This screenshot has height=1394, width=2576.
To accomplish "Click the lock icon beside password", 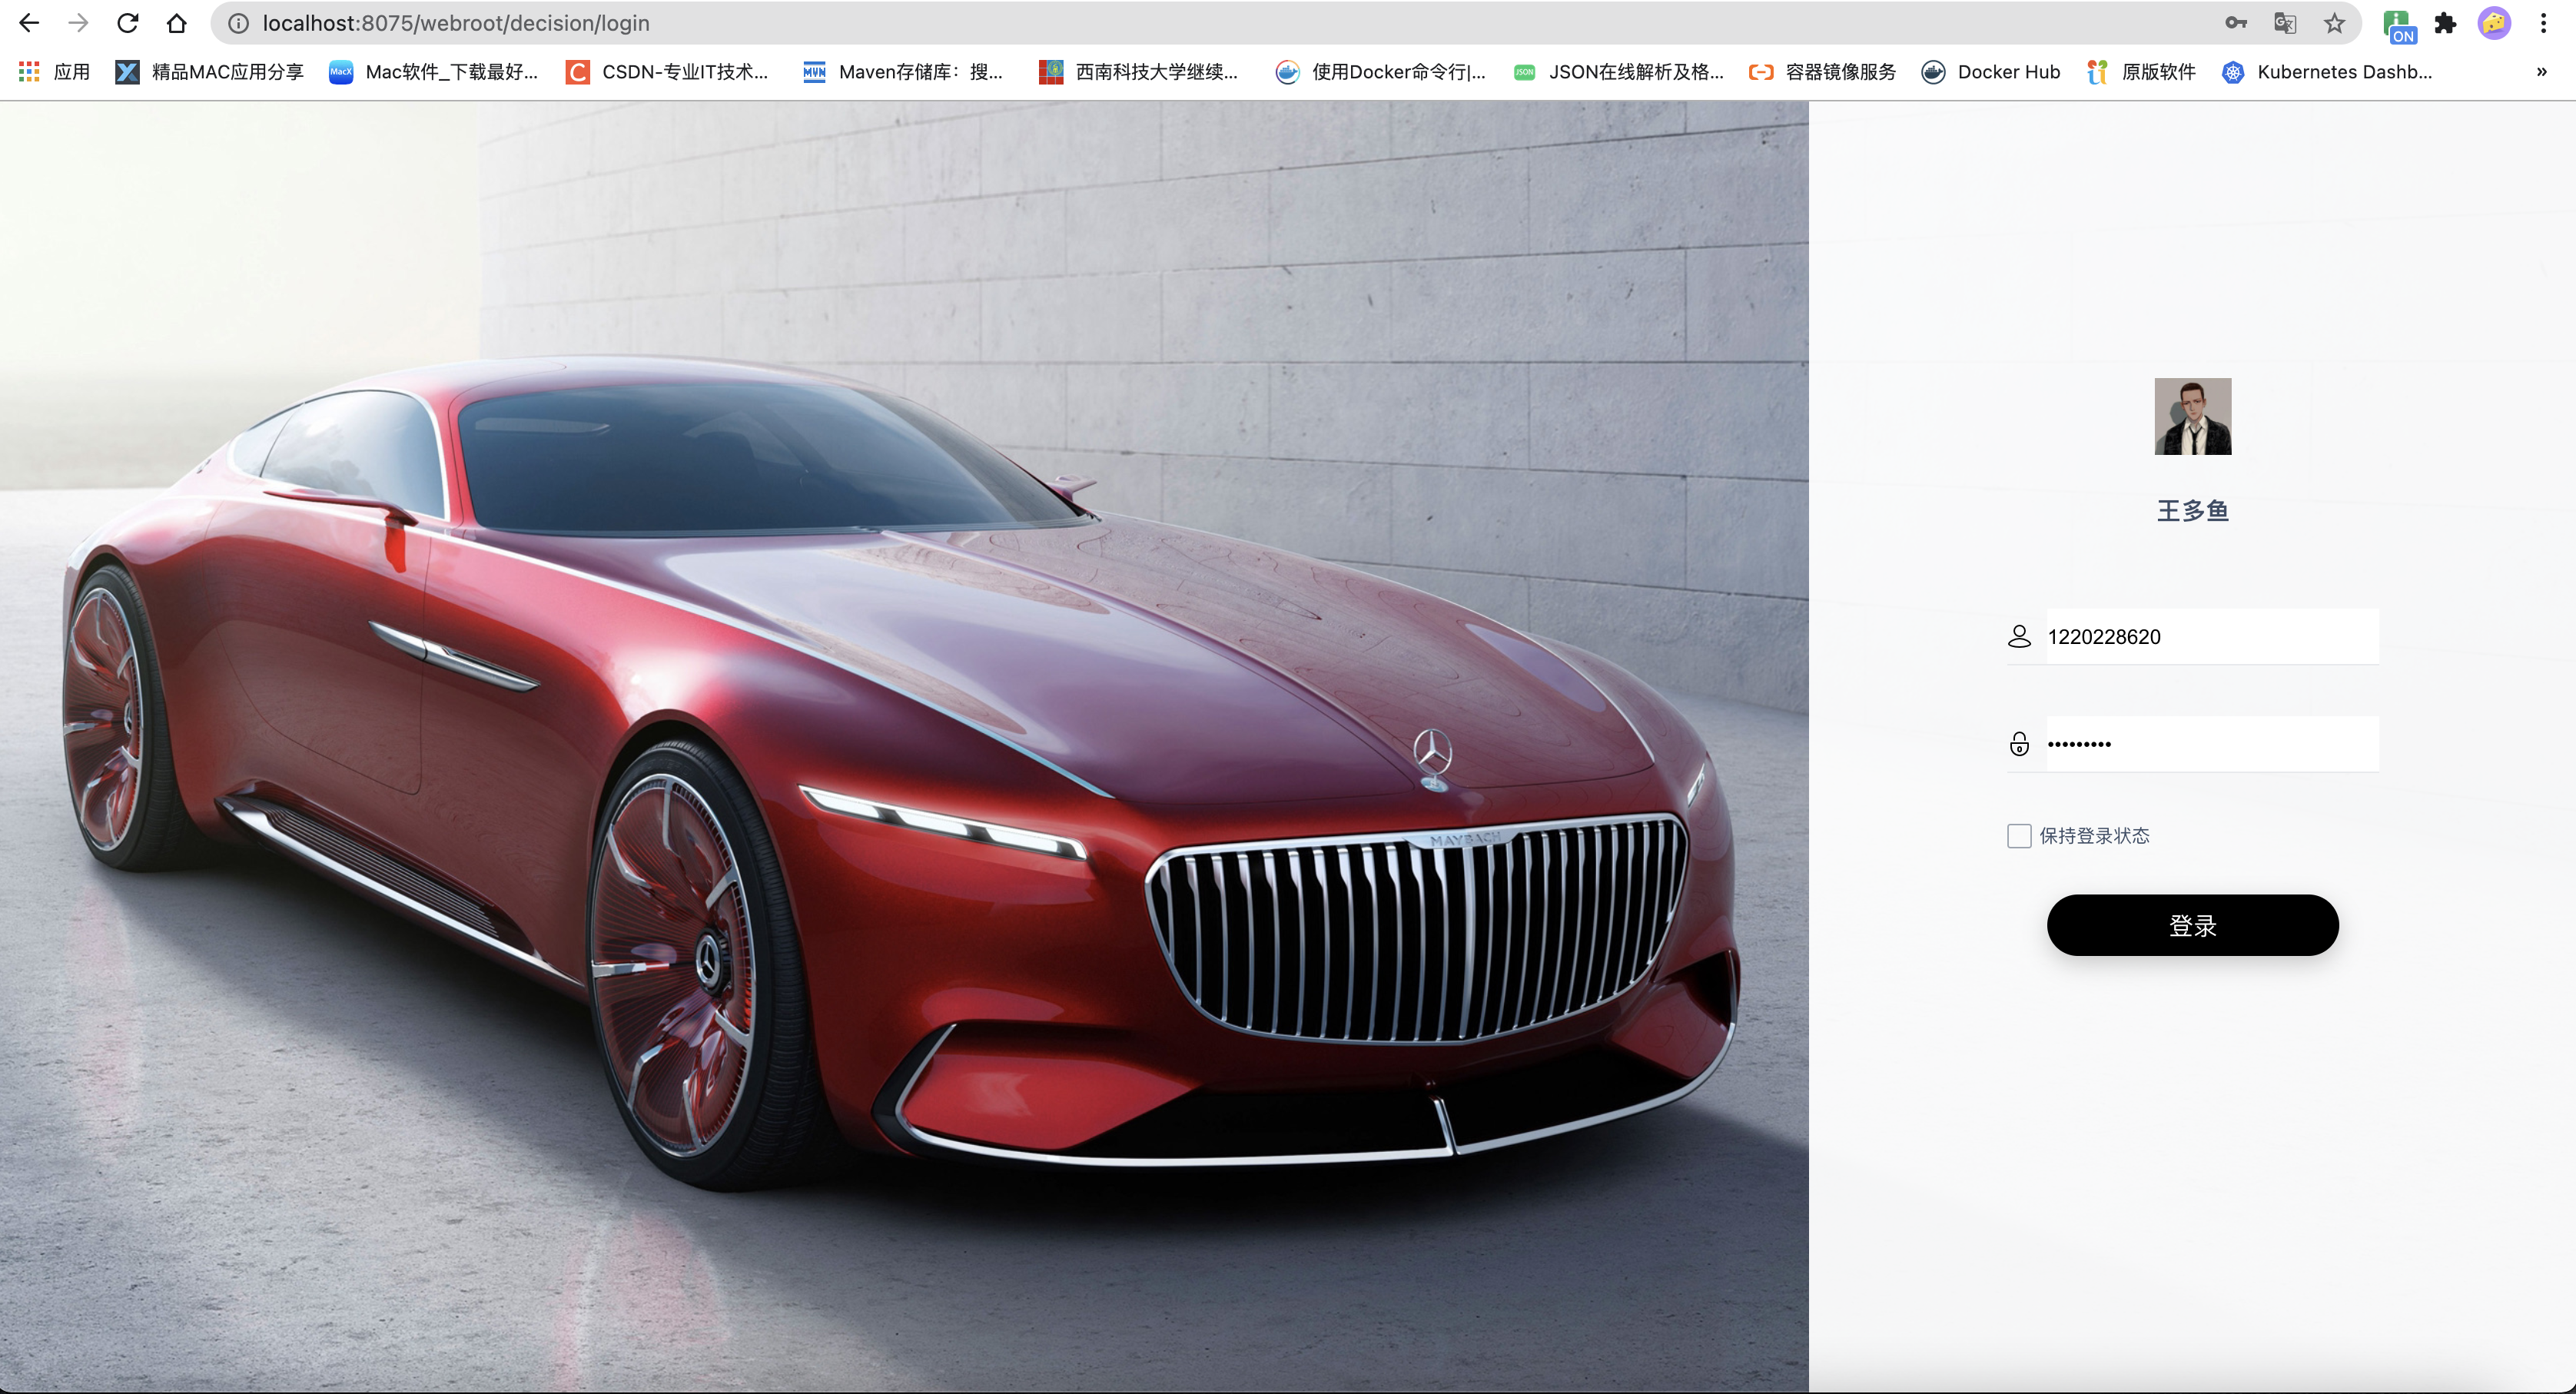I will coord(2019,743).
